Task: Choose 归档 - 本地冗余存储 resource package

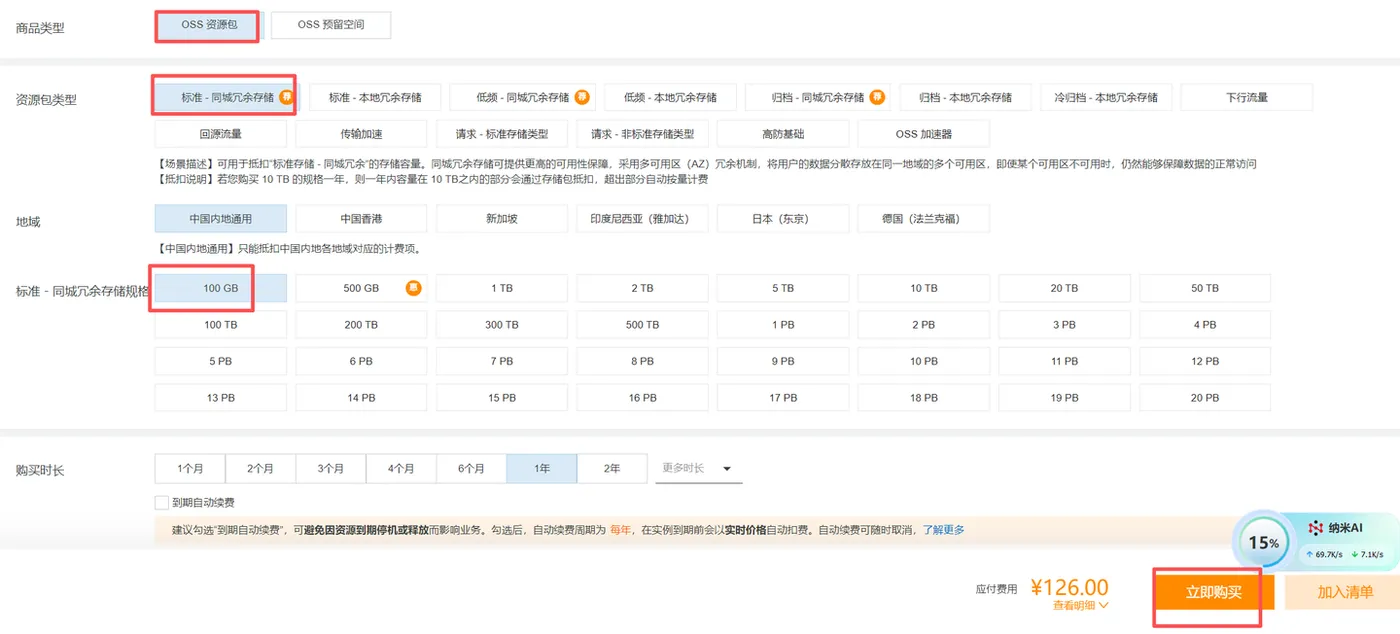Action: [966, 97]
